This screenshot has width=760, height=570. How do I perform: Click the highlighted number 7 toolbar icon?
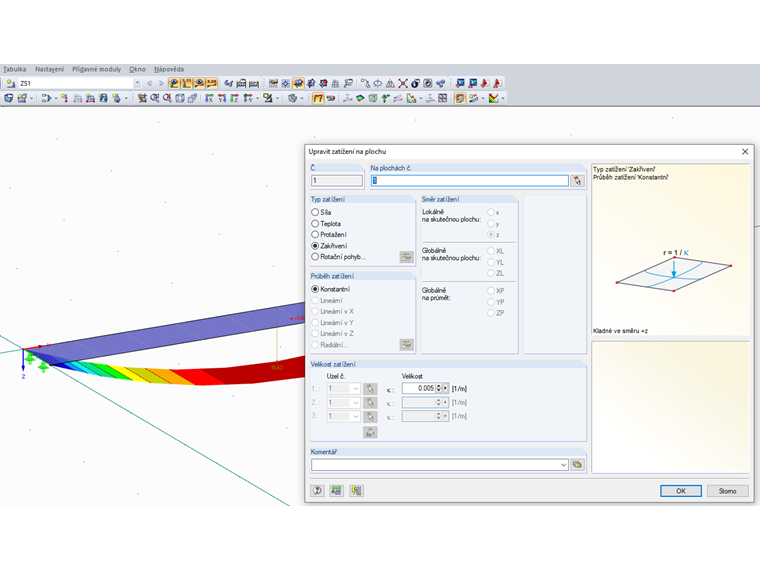click(x=318, y=98)
